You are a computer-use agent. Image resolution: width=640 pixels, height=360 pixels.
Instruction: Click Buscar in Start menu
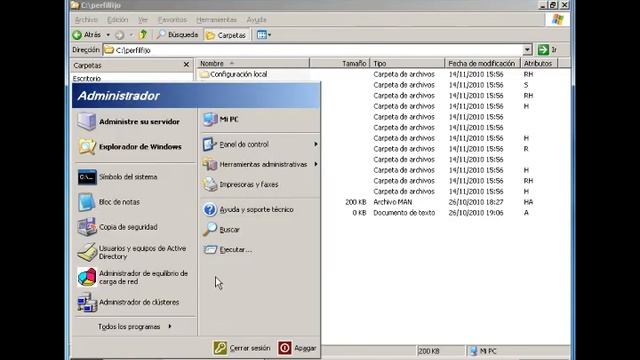[x=222, y=229]
